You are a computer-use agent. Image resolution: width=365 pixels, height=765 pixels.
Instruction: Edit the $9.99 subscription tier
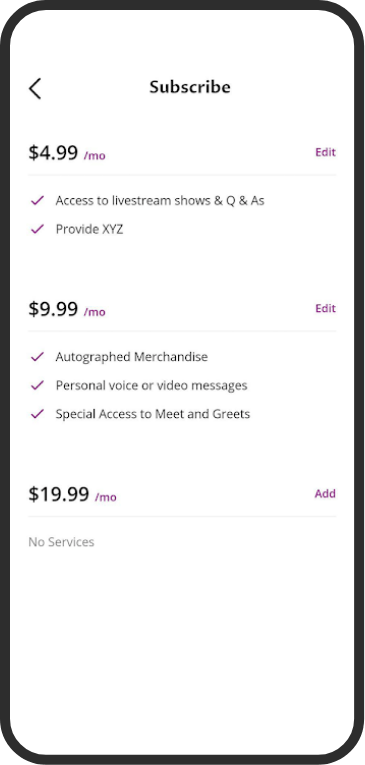(325, 308)
